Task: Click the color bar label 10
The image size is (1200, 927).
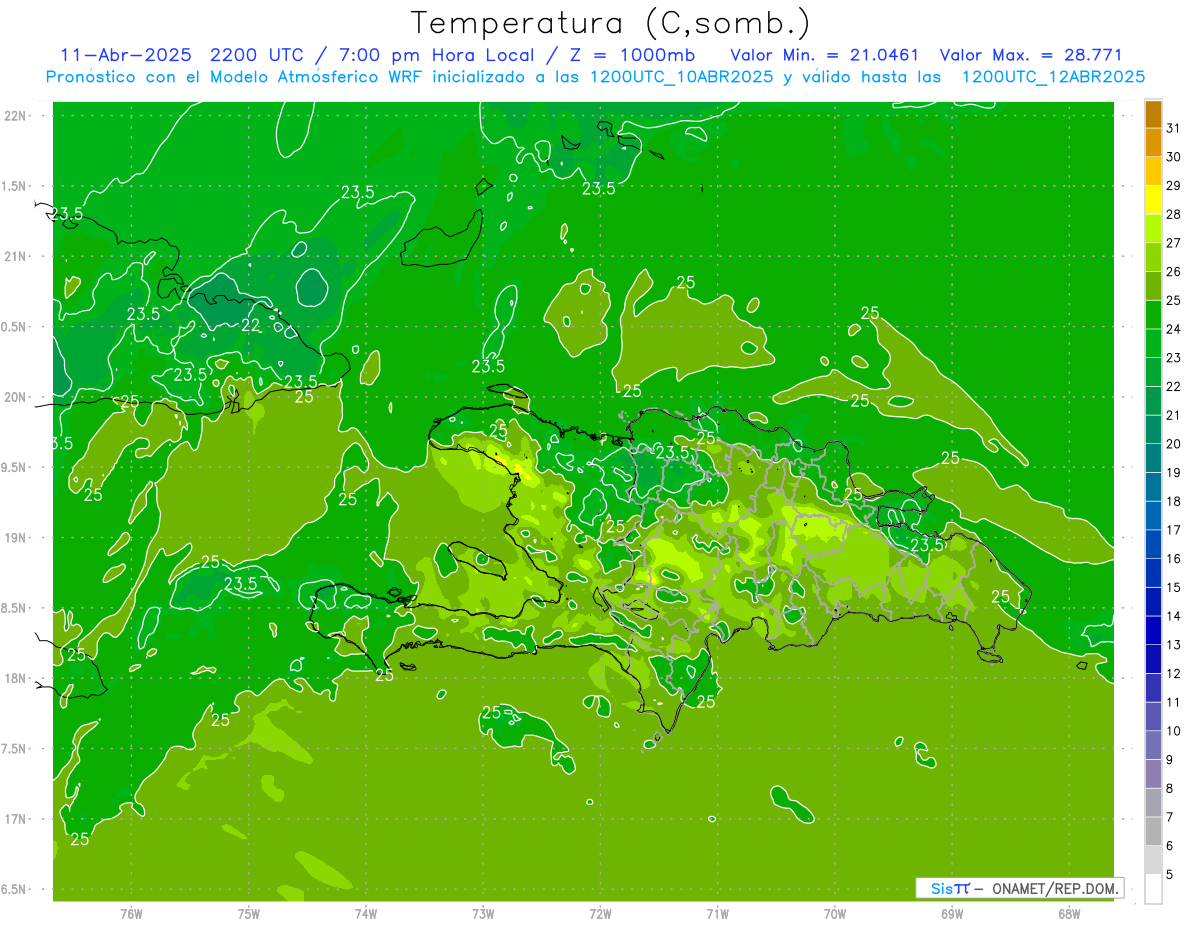Action: click(1174, 731)
